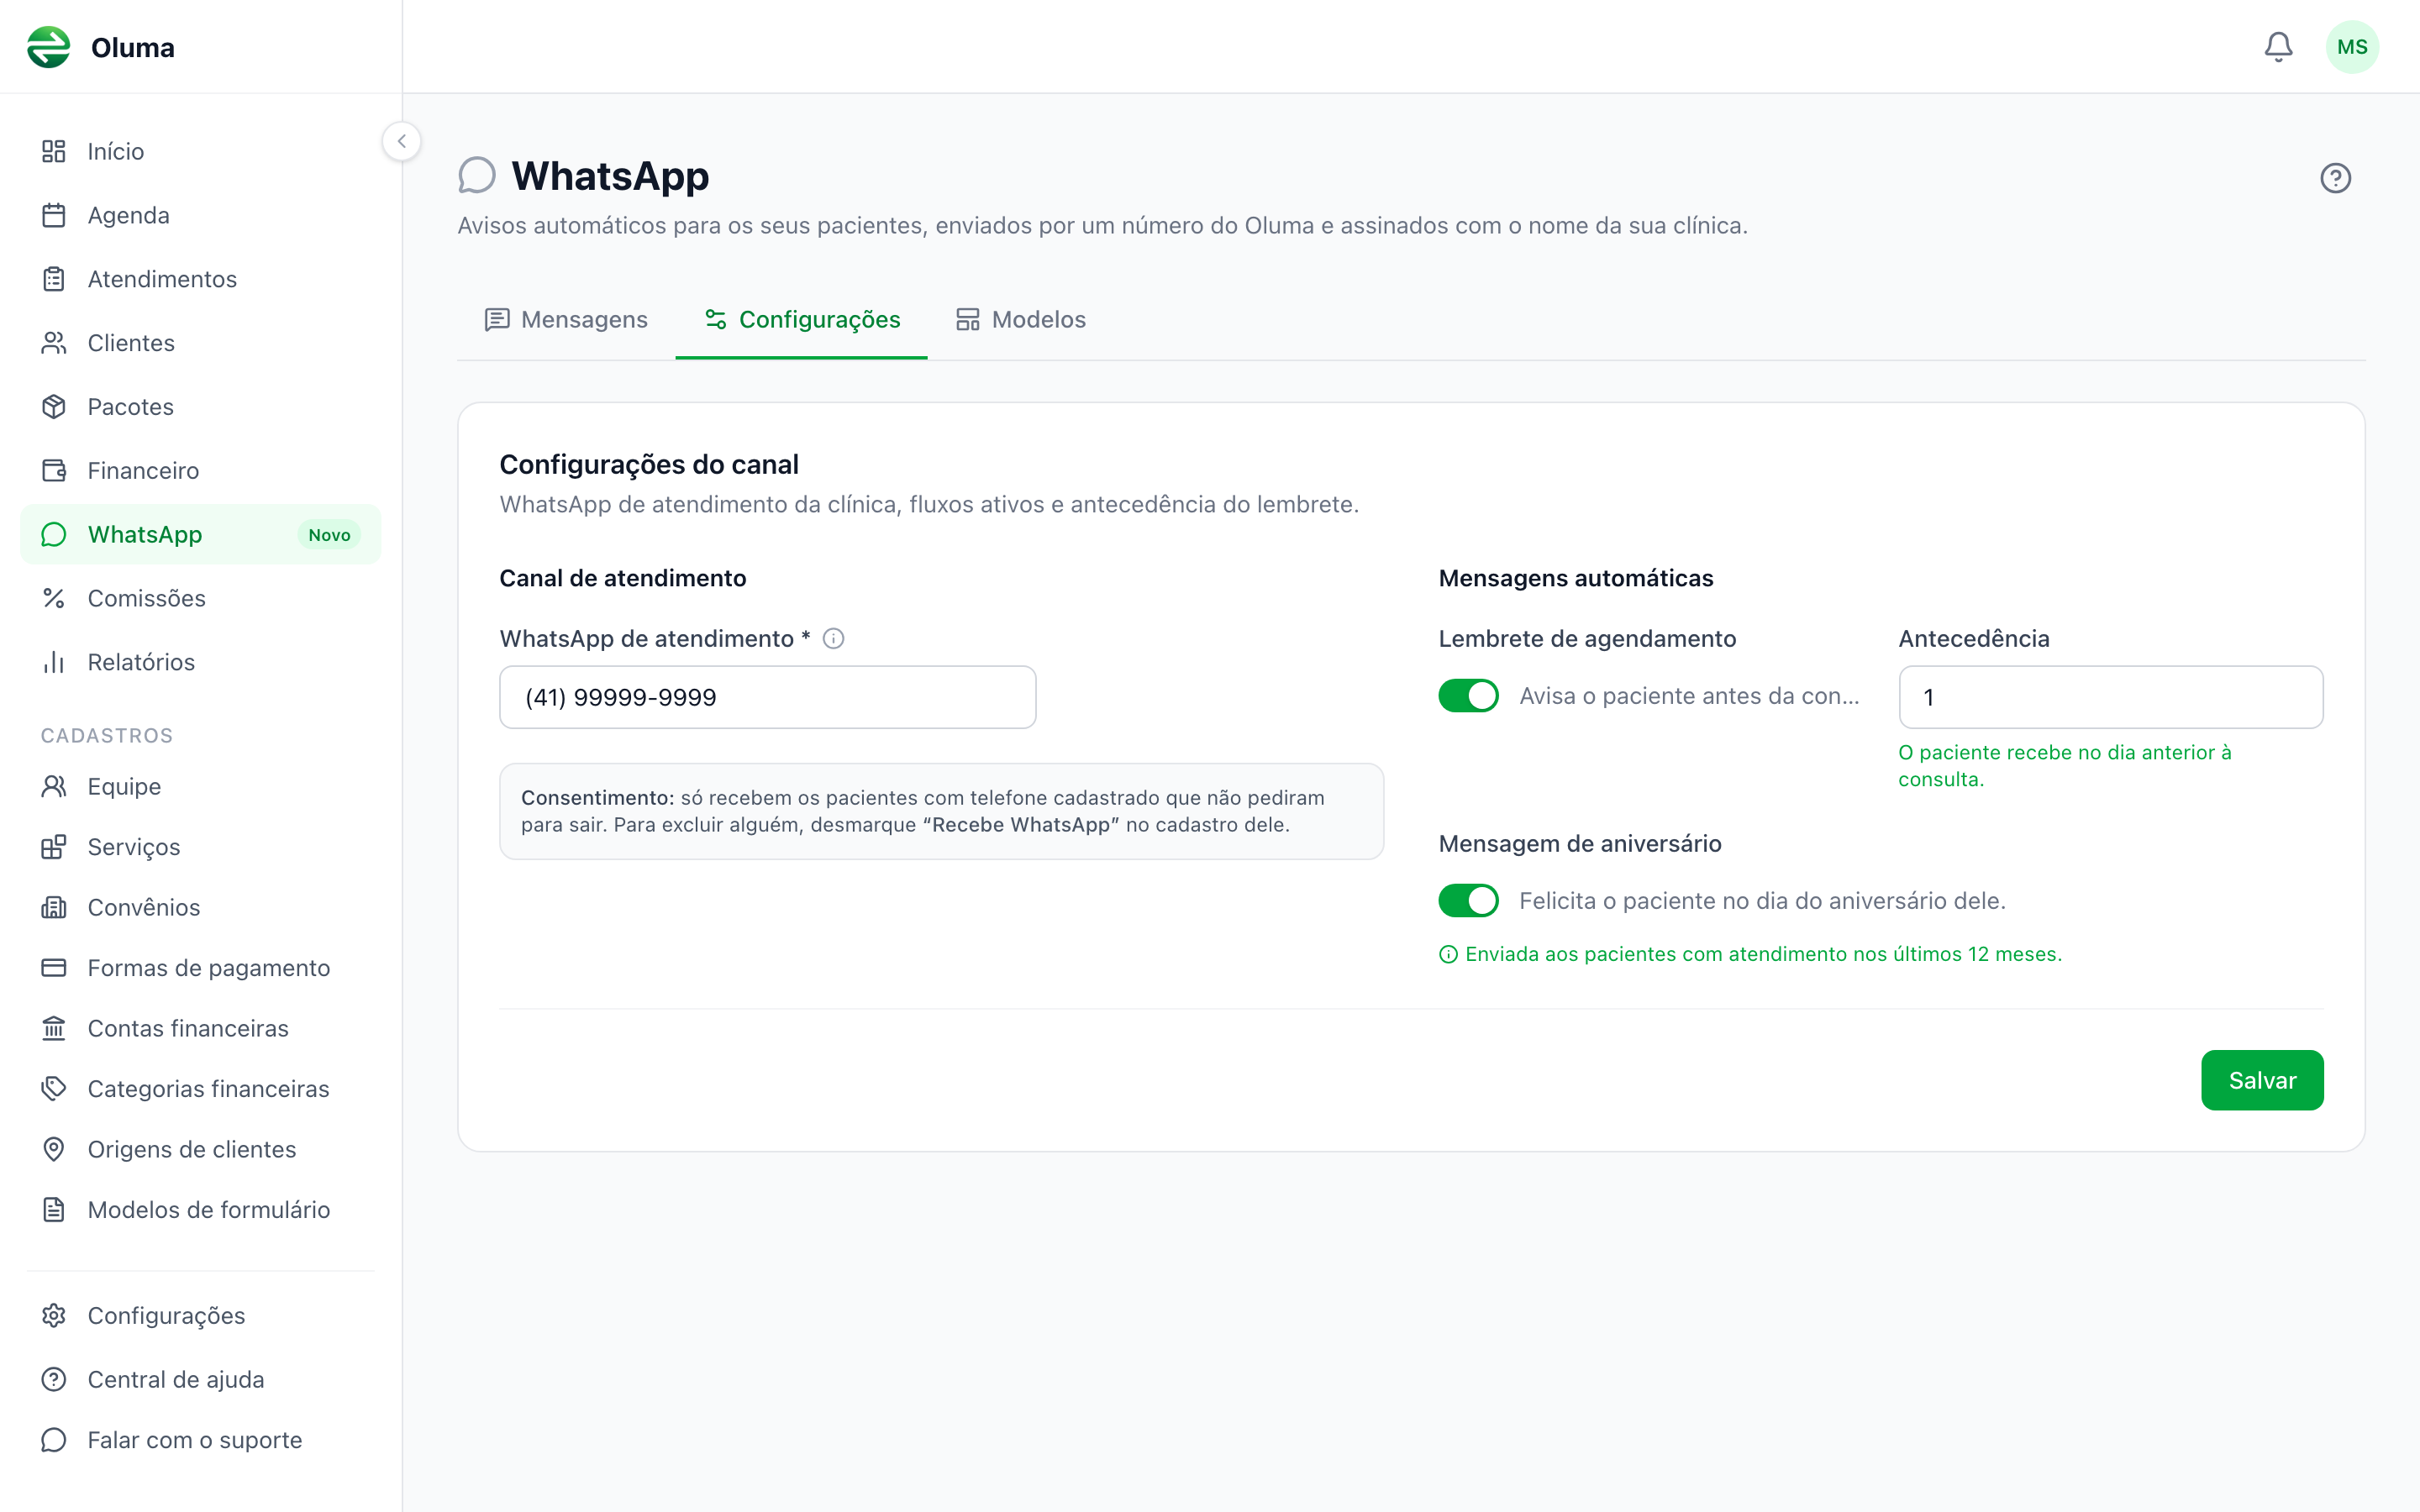Image resolution: width=2420 pixels, height=1512 pixels.
Task: Focus the Antecedência number field
Action: 2111,697
